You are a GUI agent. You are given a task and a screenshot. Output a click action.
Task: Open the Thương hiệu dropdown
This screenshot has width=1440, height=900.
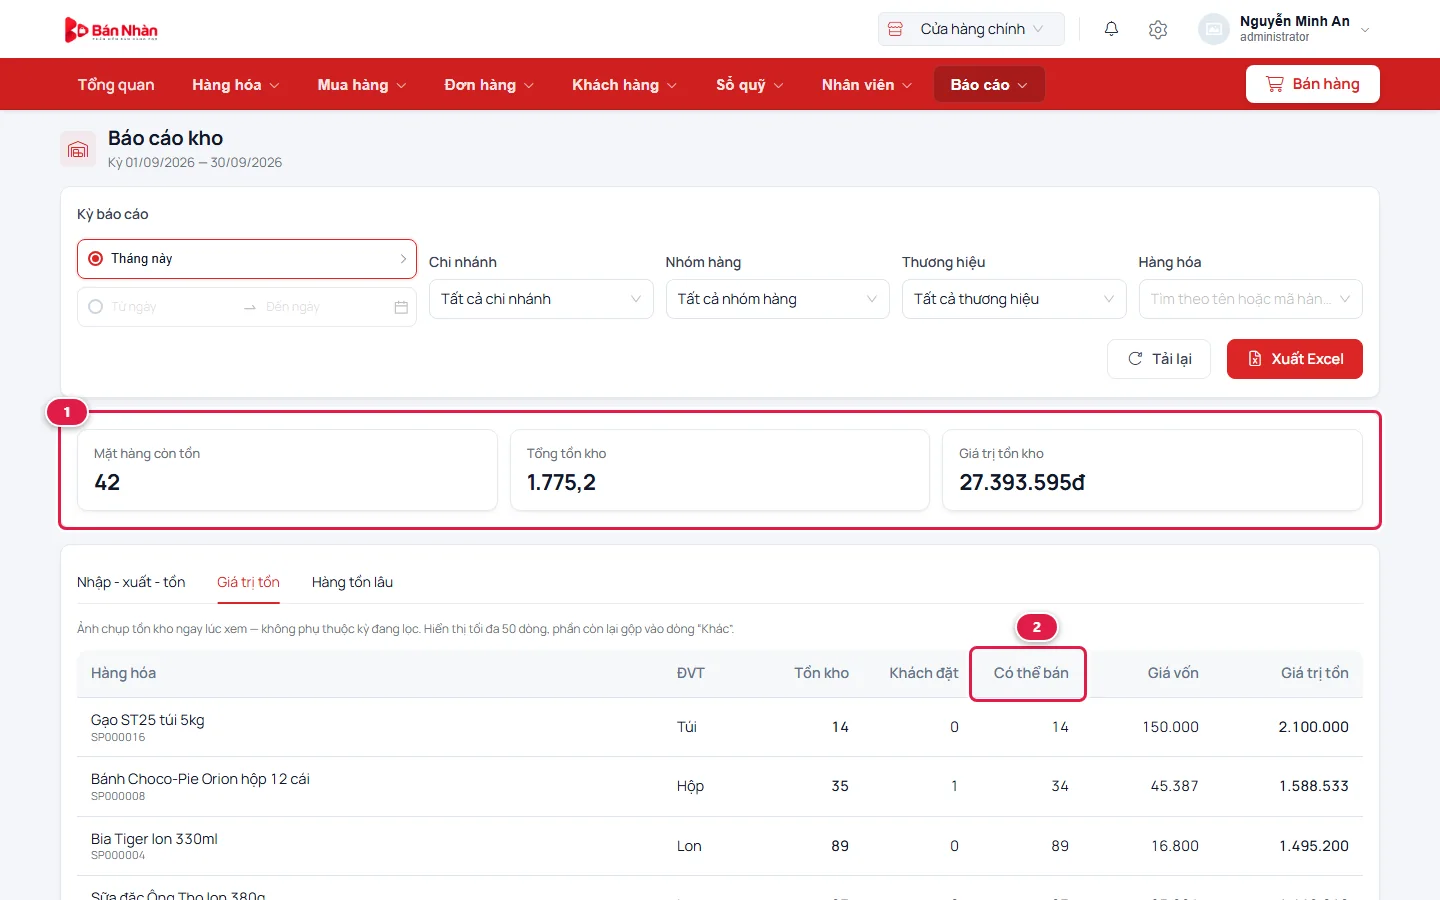click(1014, 299)
